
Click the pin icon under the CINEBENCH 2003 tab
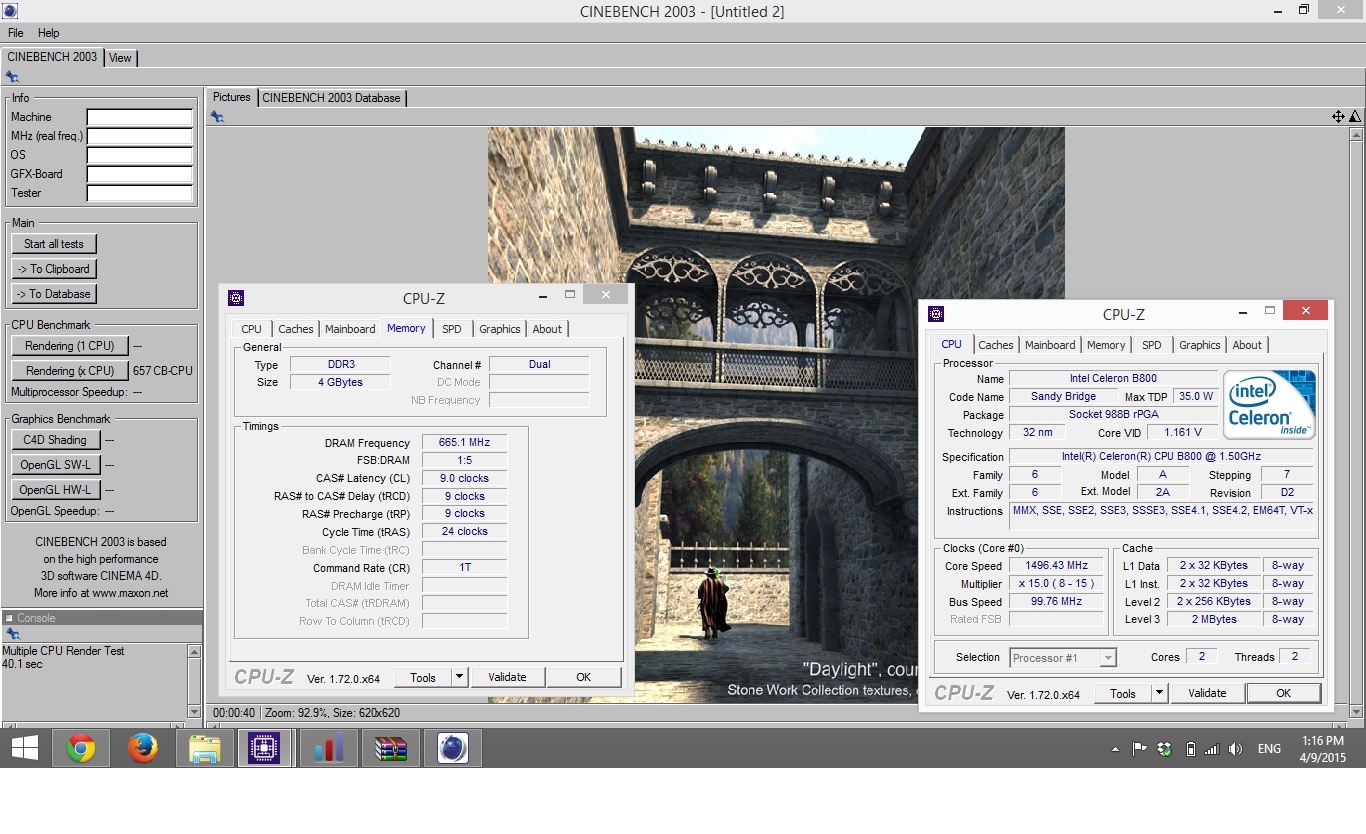(x=12, y=77)
